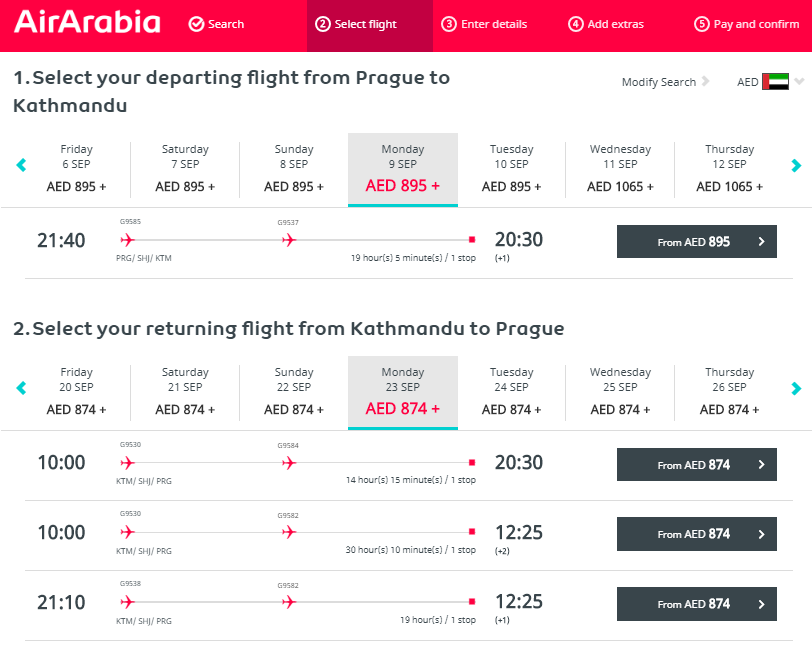Click the UAE flag currency icon
812x649 pixels.
(x=775, y=82)
